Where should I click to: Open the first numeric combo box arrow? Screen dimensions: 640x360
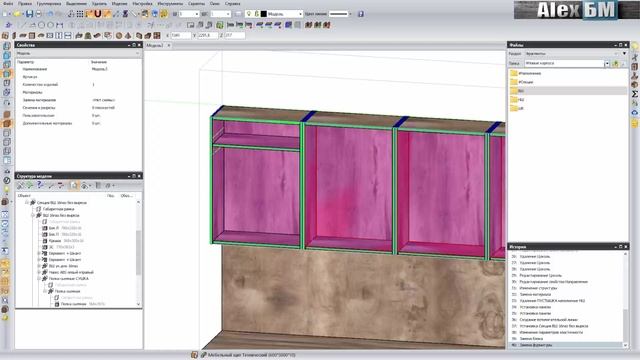click(196, 14)
